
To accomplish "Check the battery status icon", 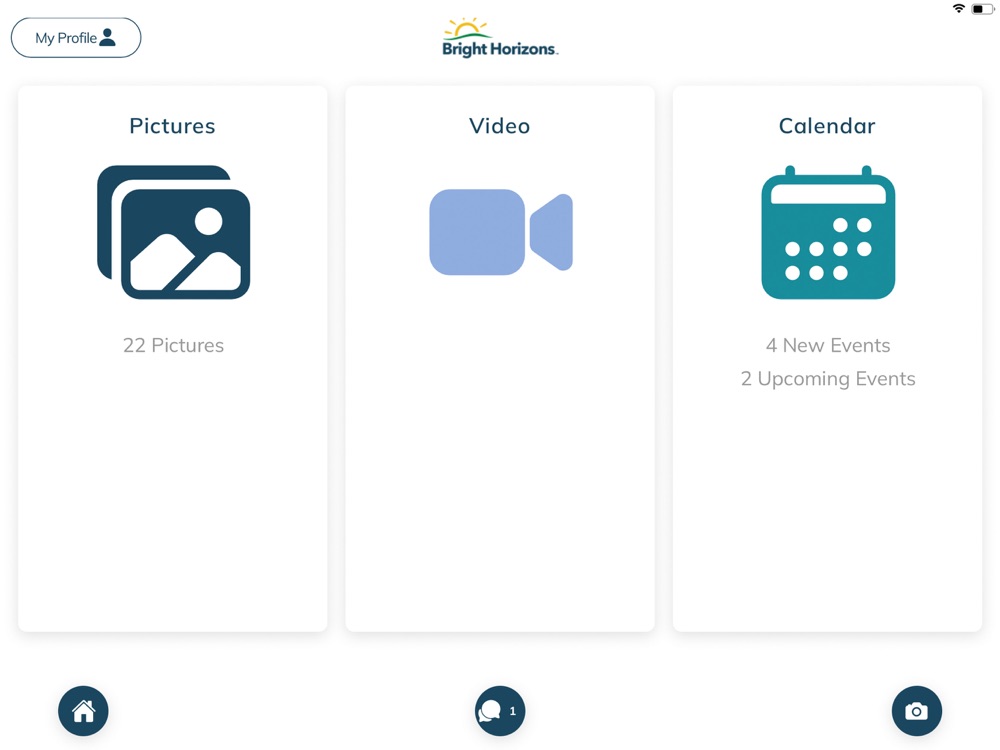I will (x=982, y=9).
